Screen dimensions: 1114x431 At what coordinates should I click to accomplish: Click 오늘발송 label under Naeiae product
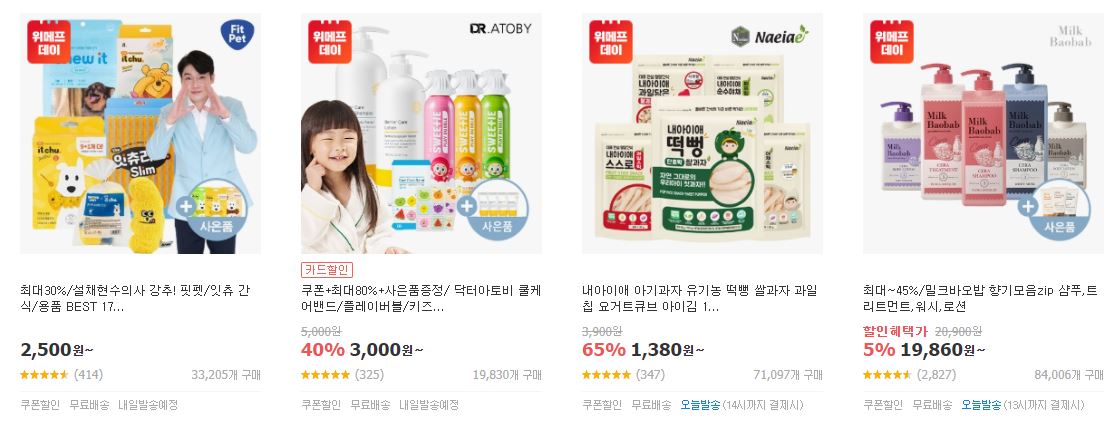tap(700, 405)
